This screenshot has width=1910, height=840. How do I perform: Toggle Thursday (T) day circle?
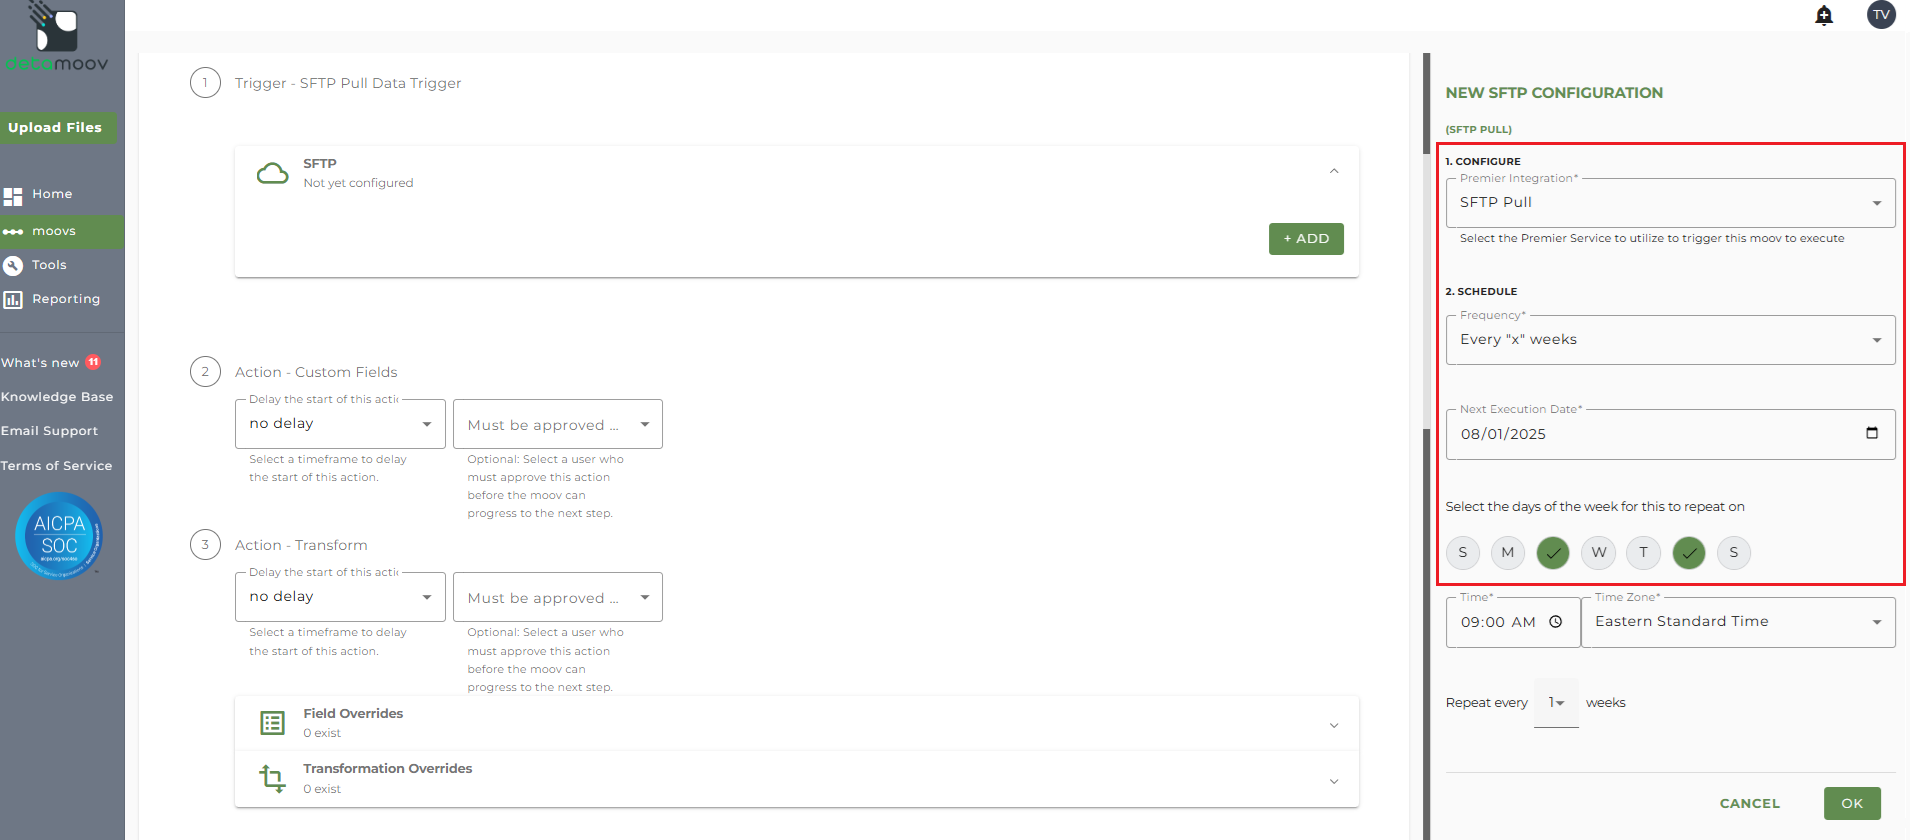[x=1643, y=552]
